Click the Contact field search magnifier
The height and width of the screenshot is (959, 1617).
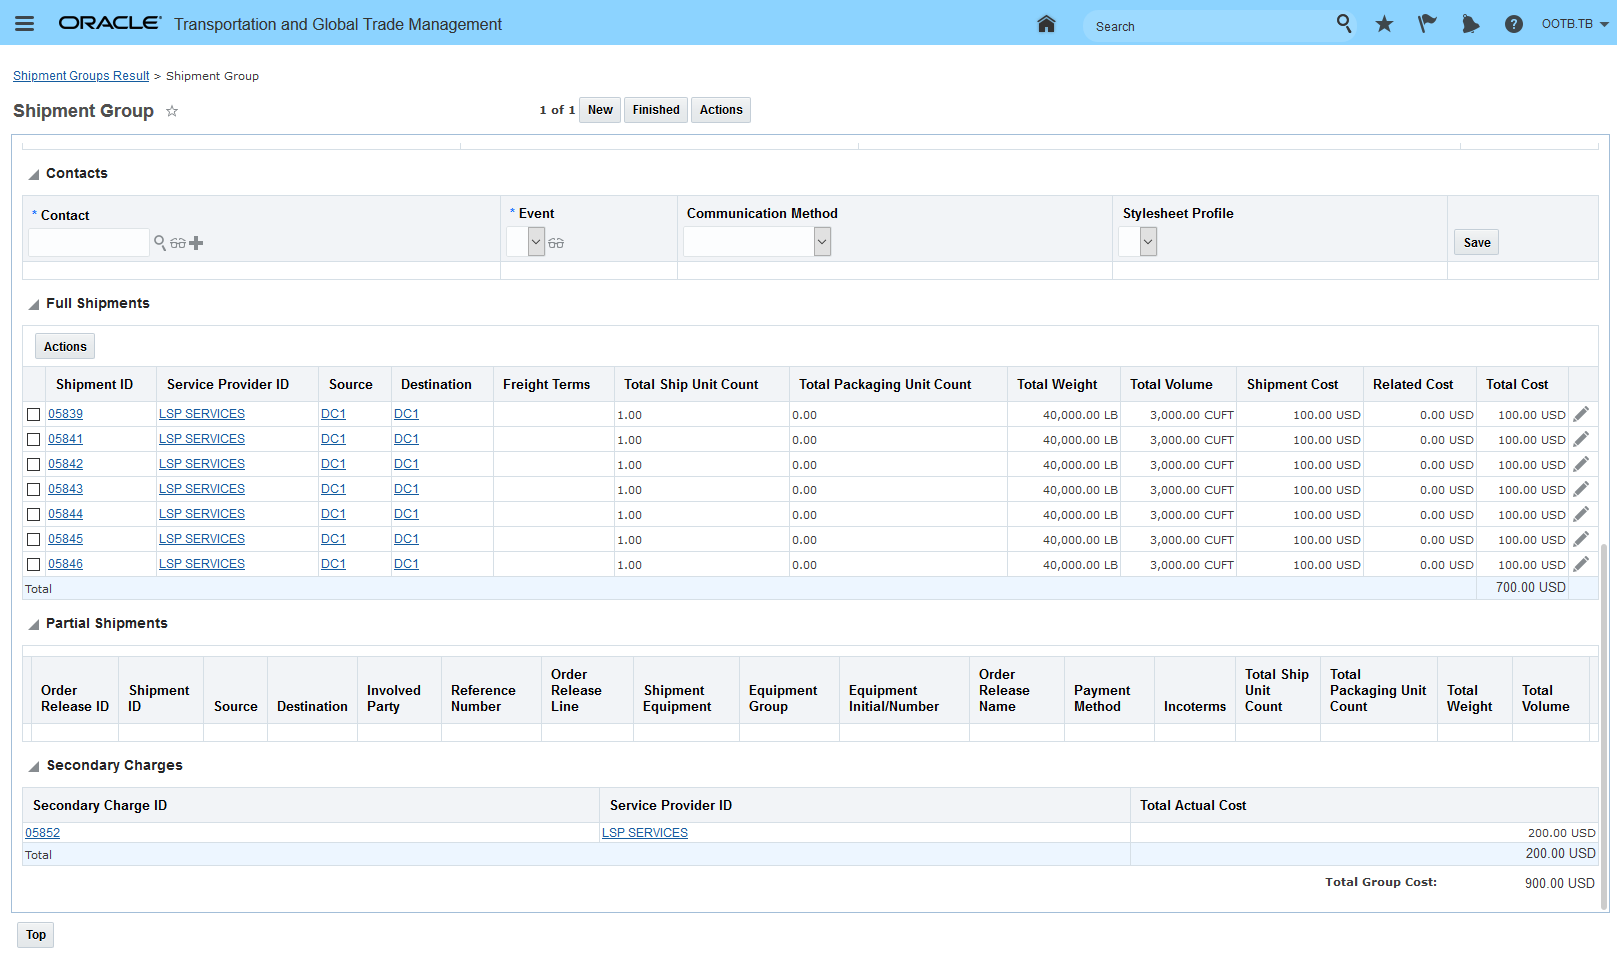(159, 243)
